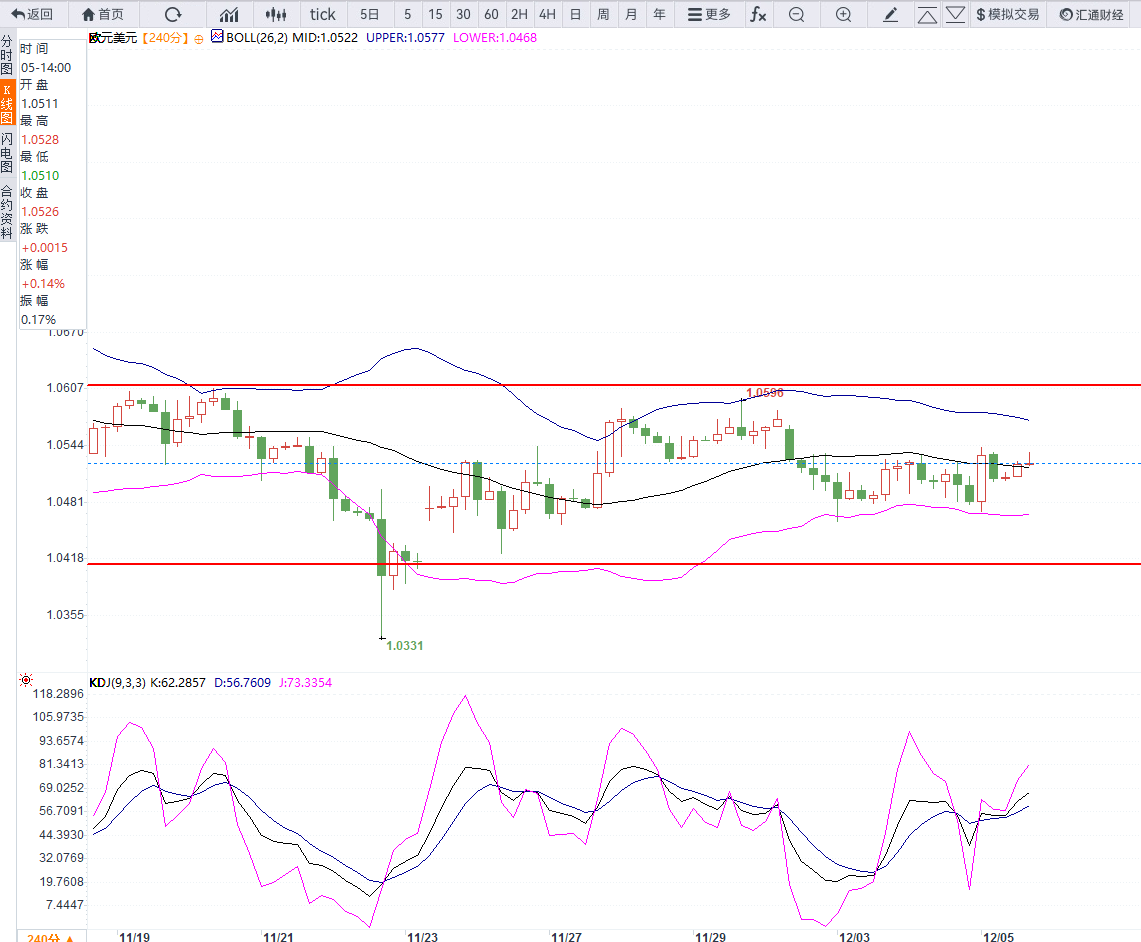Screen dimensions: 1141x942
Task: Click the up-triangle expand button in toolbar
Action: tap(927, 14)
